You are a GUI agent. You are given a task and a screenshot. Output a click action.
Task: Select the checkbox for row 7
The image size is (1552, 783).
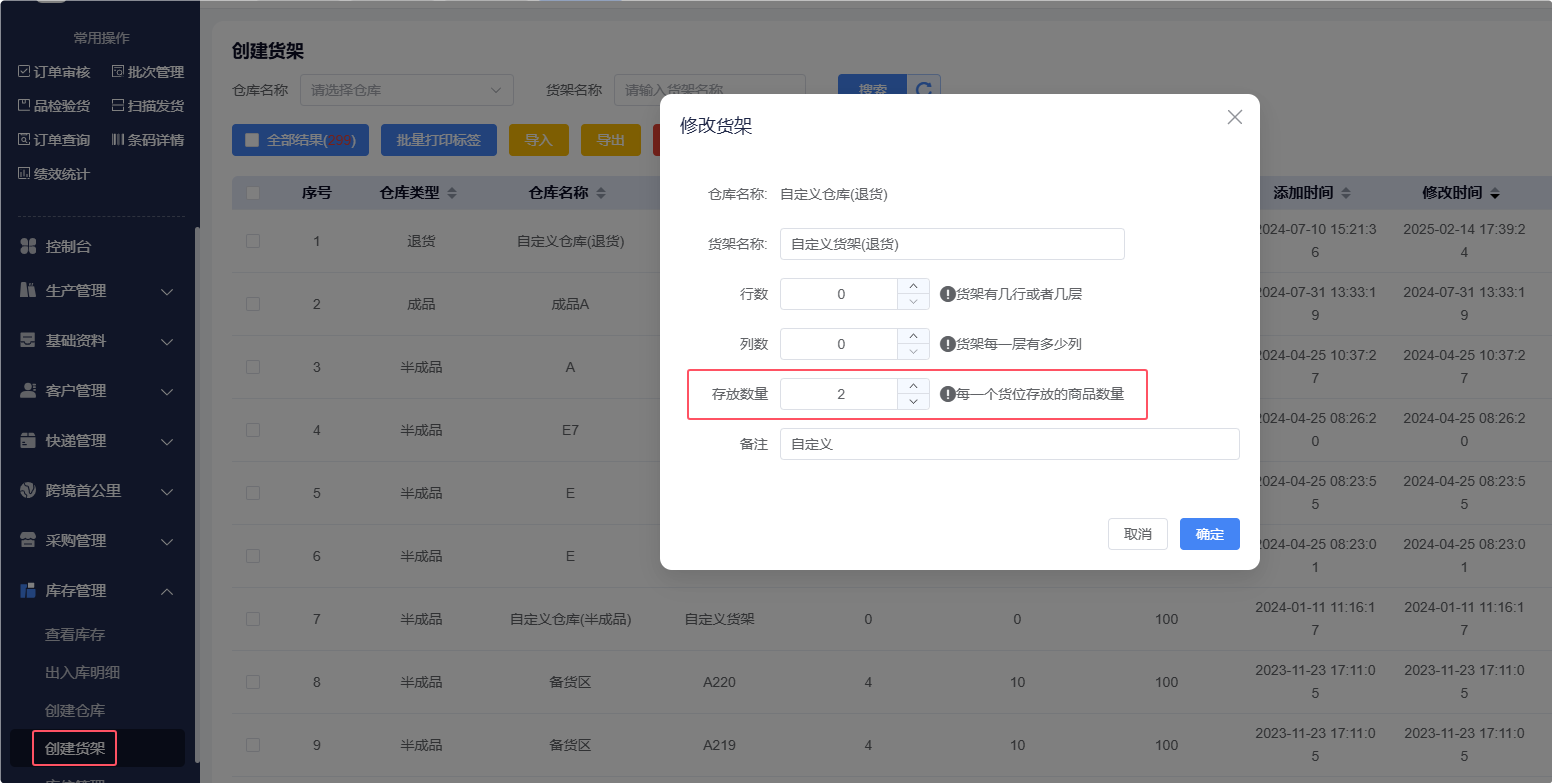(253, 619)
